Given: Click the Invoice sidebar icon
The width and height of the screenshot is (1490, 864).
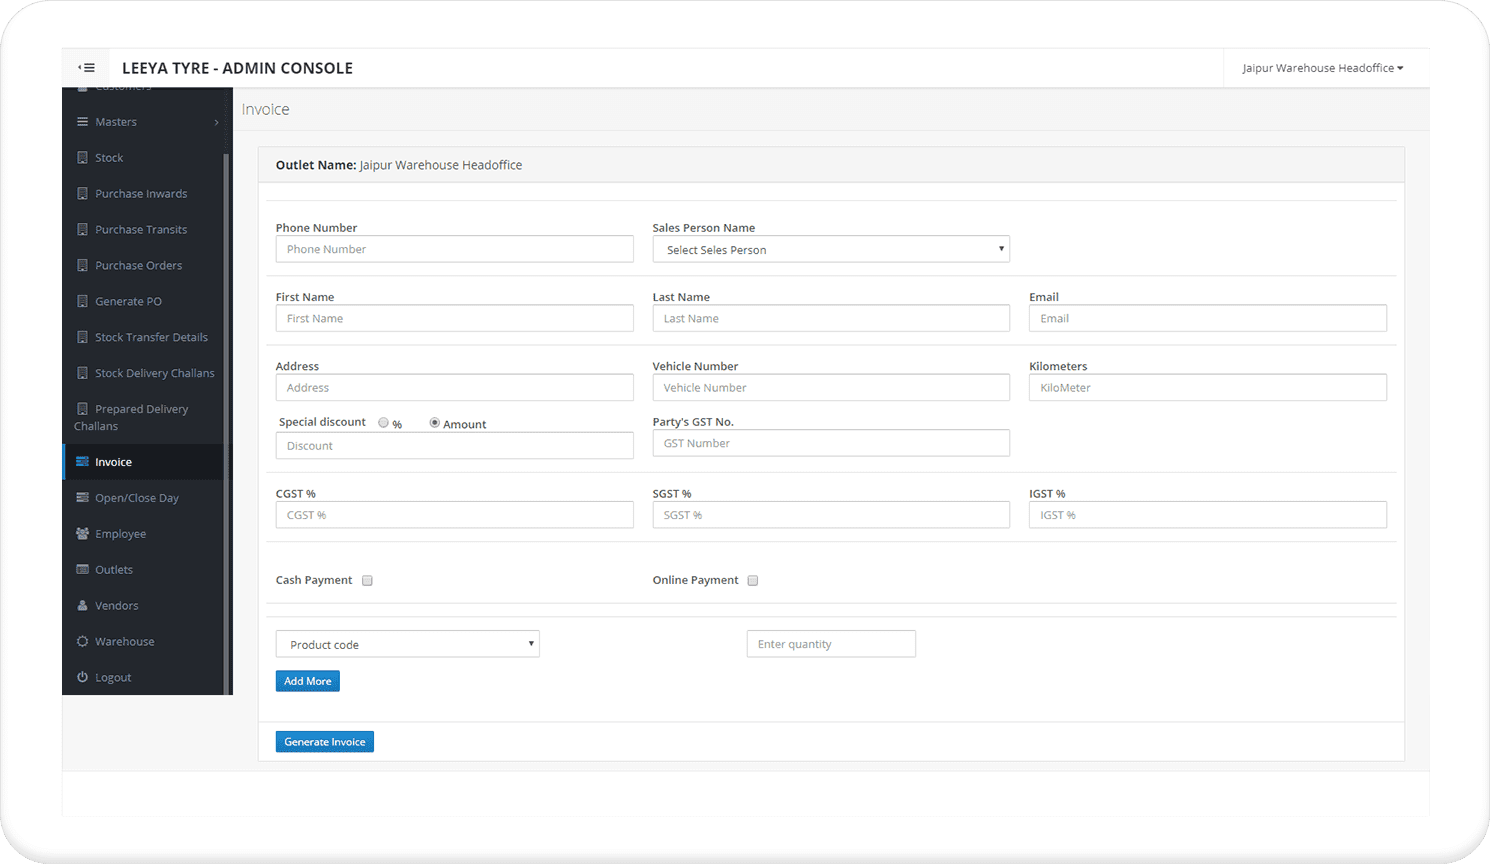Looking at the screenshot, I should coord(82,462).
